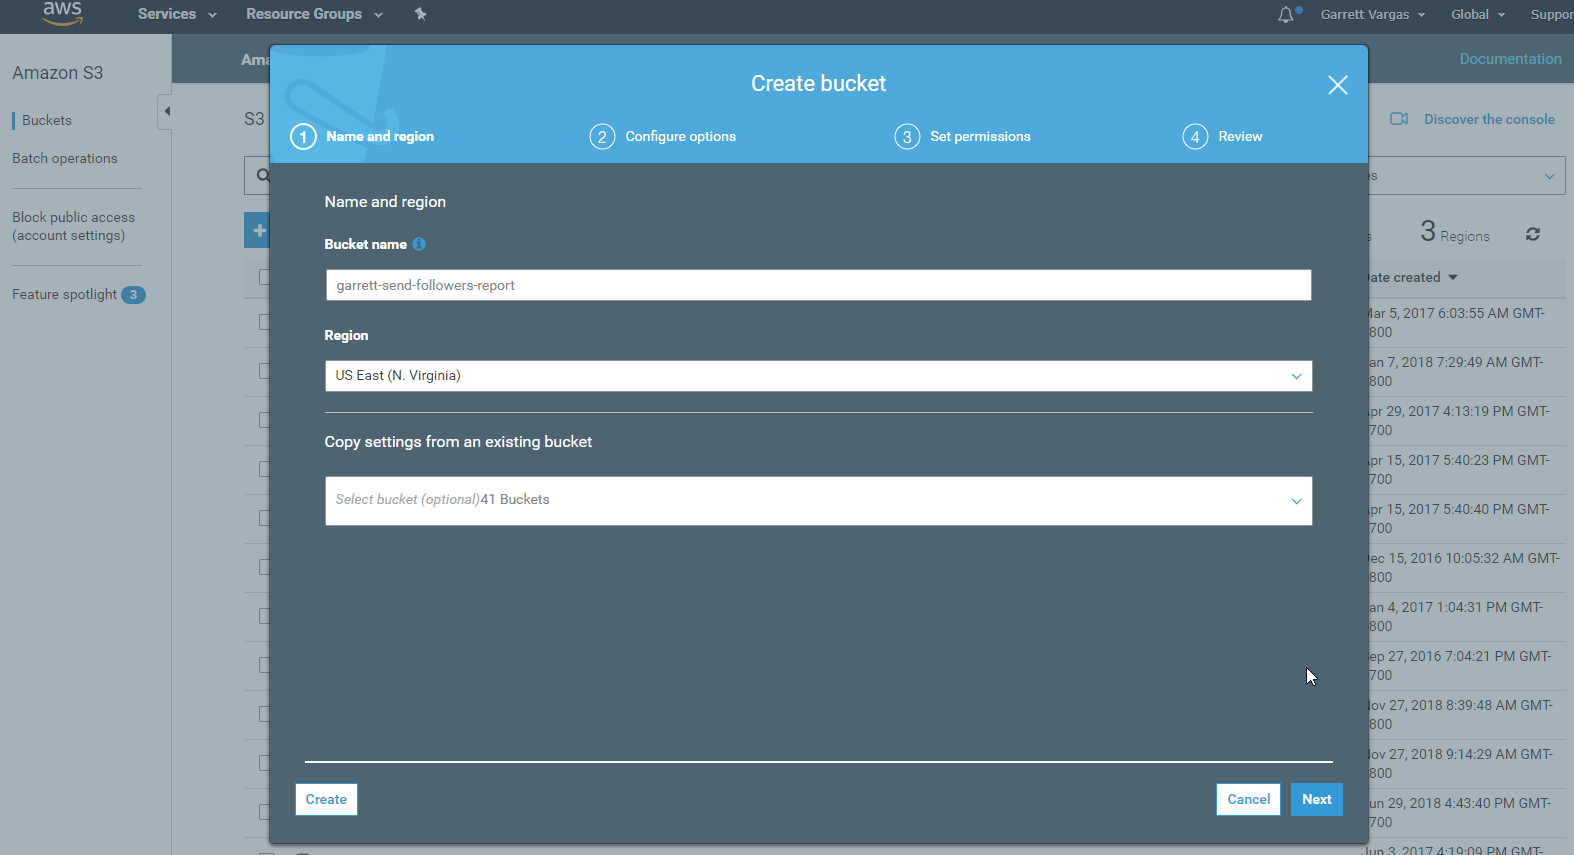This screenshot has height=855, width=1574.
Task: Click the AWS logo in the header
Action: [x=62, y=12]
